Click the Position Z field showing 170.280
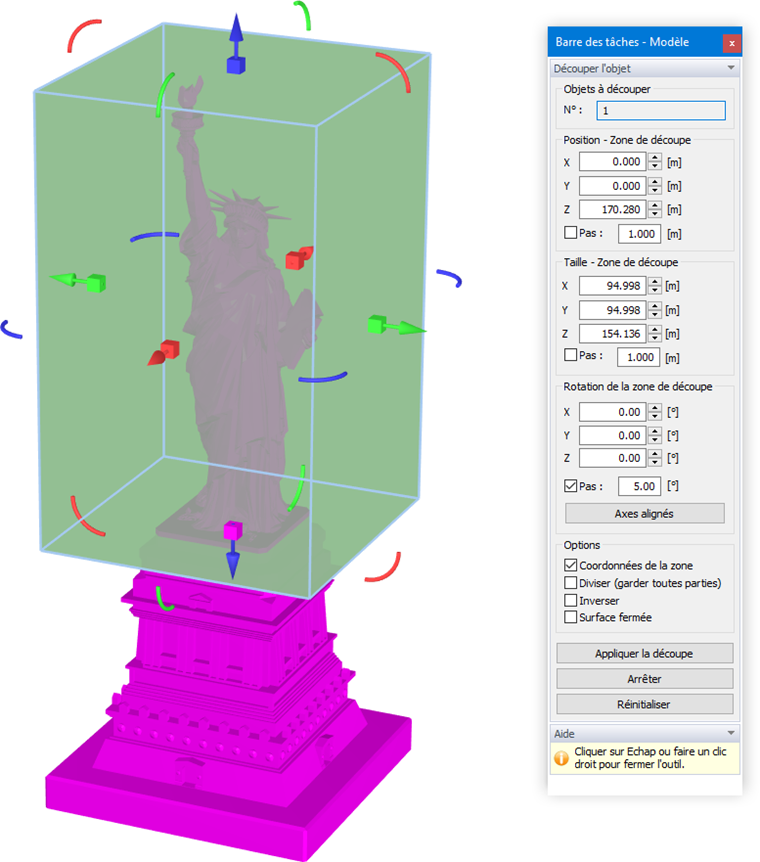760x862 pixels. tap(612, 209)
